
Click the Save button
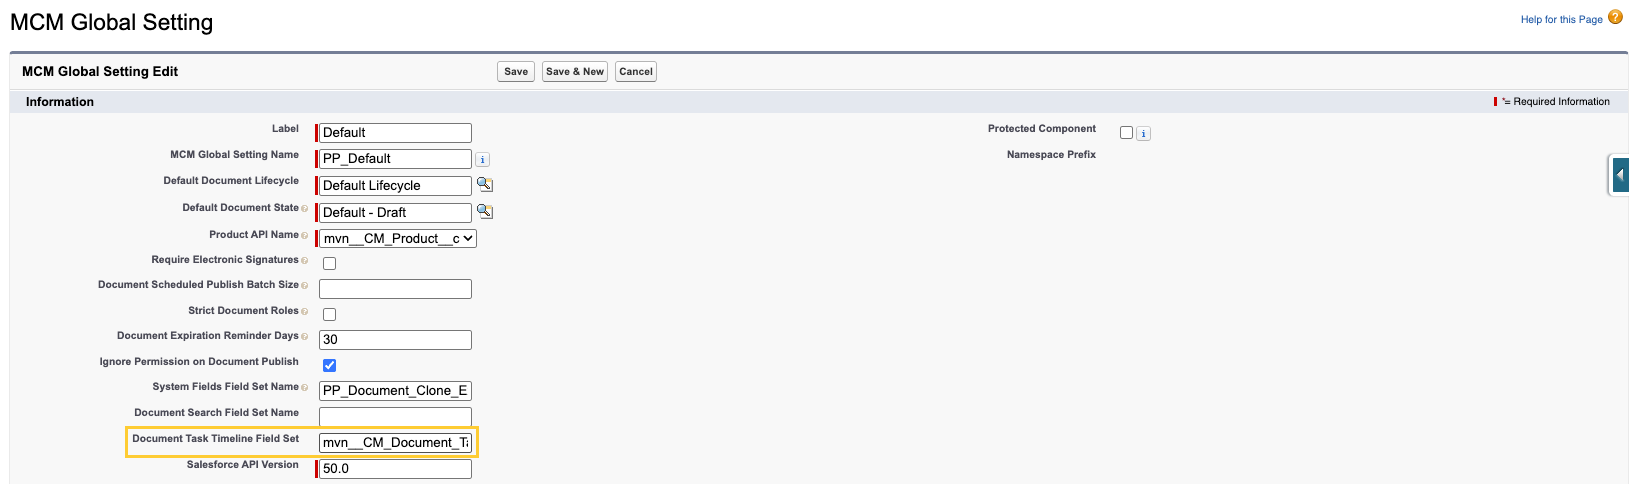(516, 71)
